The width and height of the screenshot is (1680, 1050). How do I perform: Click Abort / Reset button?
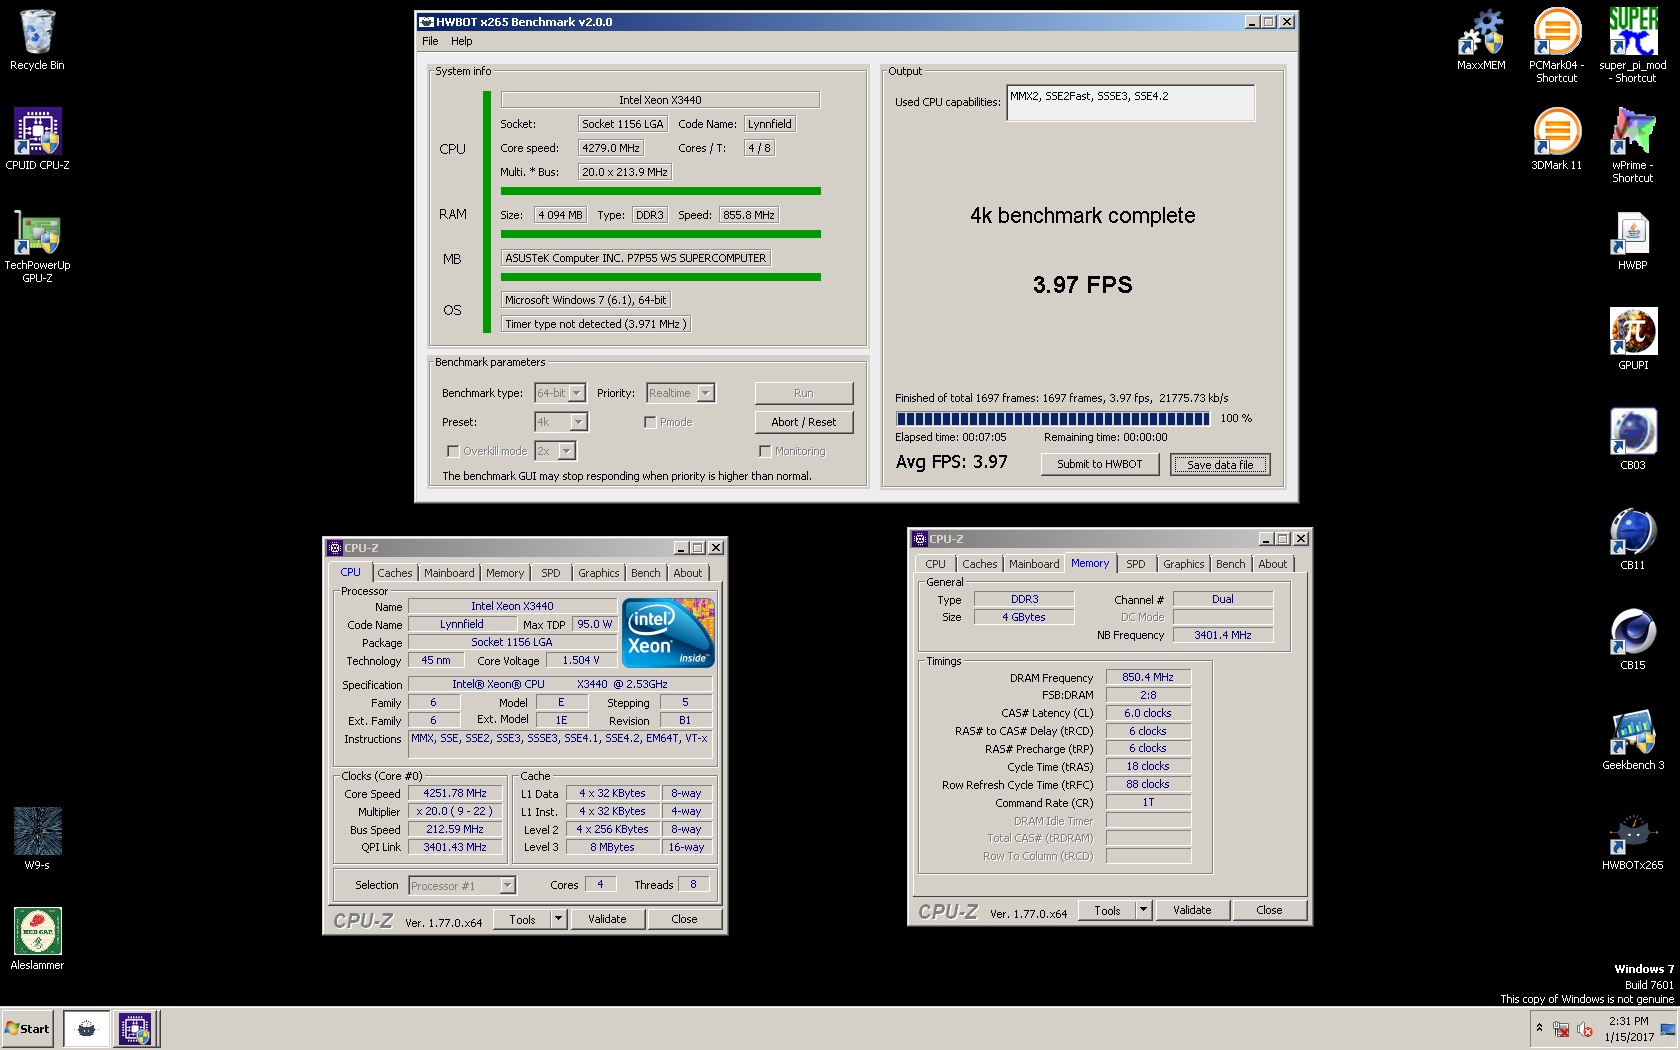pyautogui.click(x=804, y=422)
